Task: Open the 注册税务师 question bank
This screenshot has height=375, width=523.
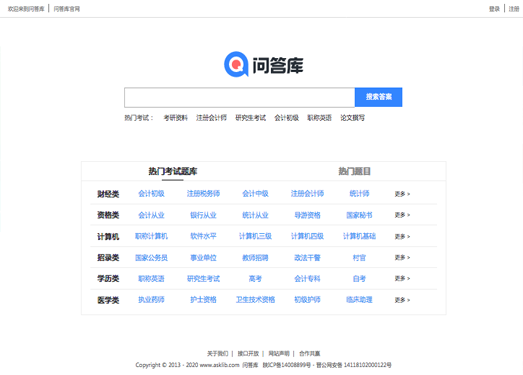Action: tap(203, 194)
